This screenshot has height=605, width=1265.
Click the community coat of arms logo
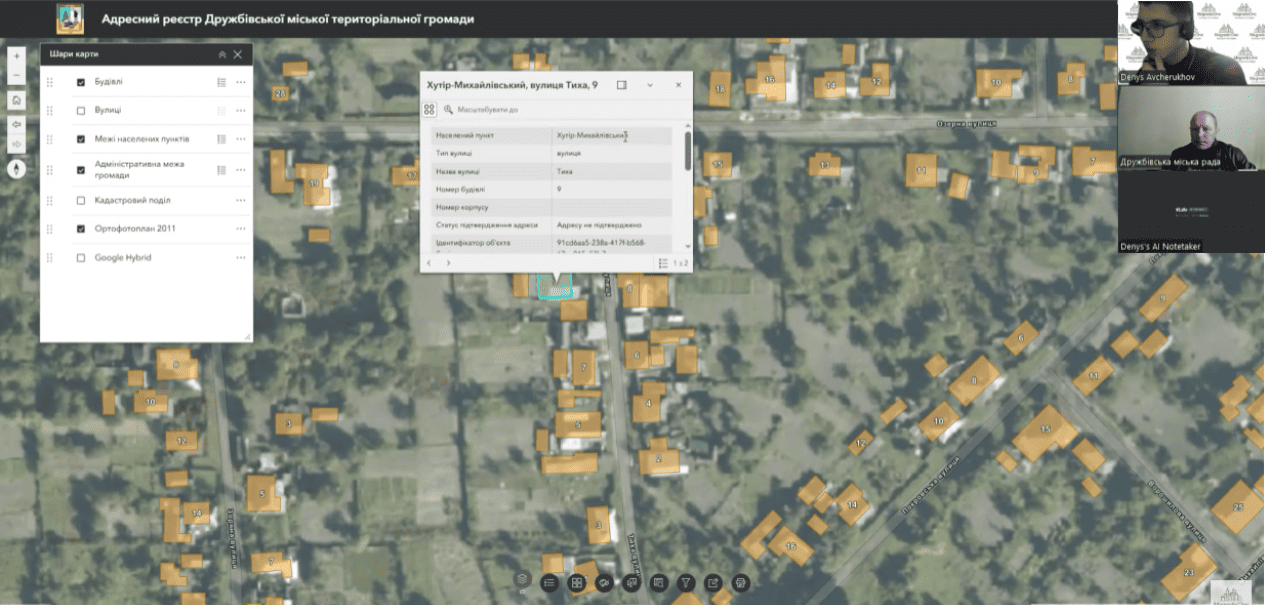tap(70, 18)
